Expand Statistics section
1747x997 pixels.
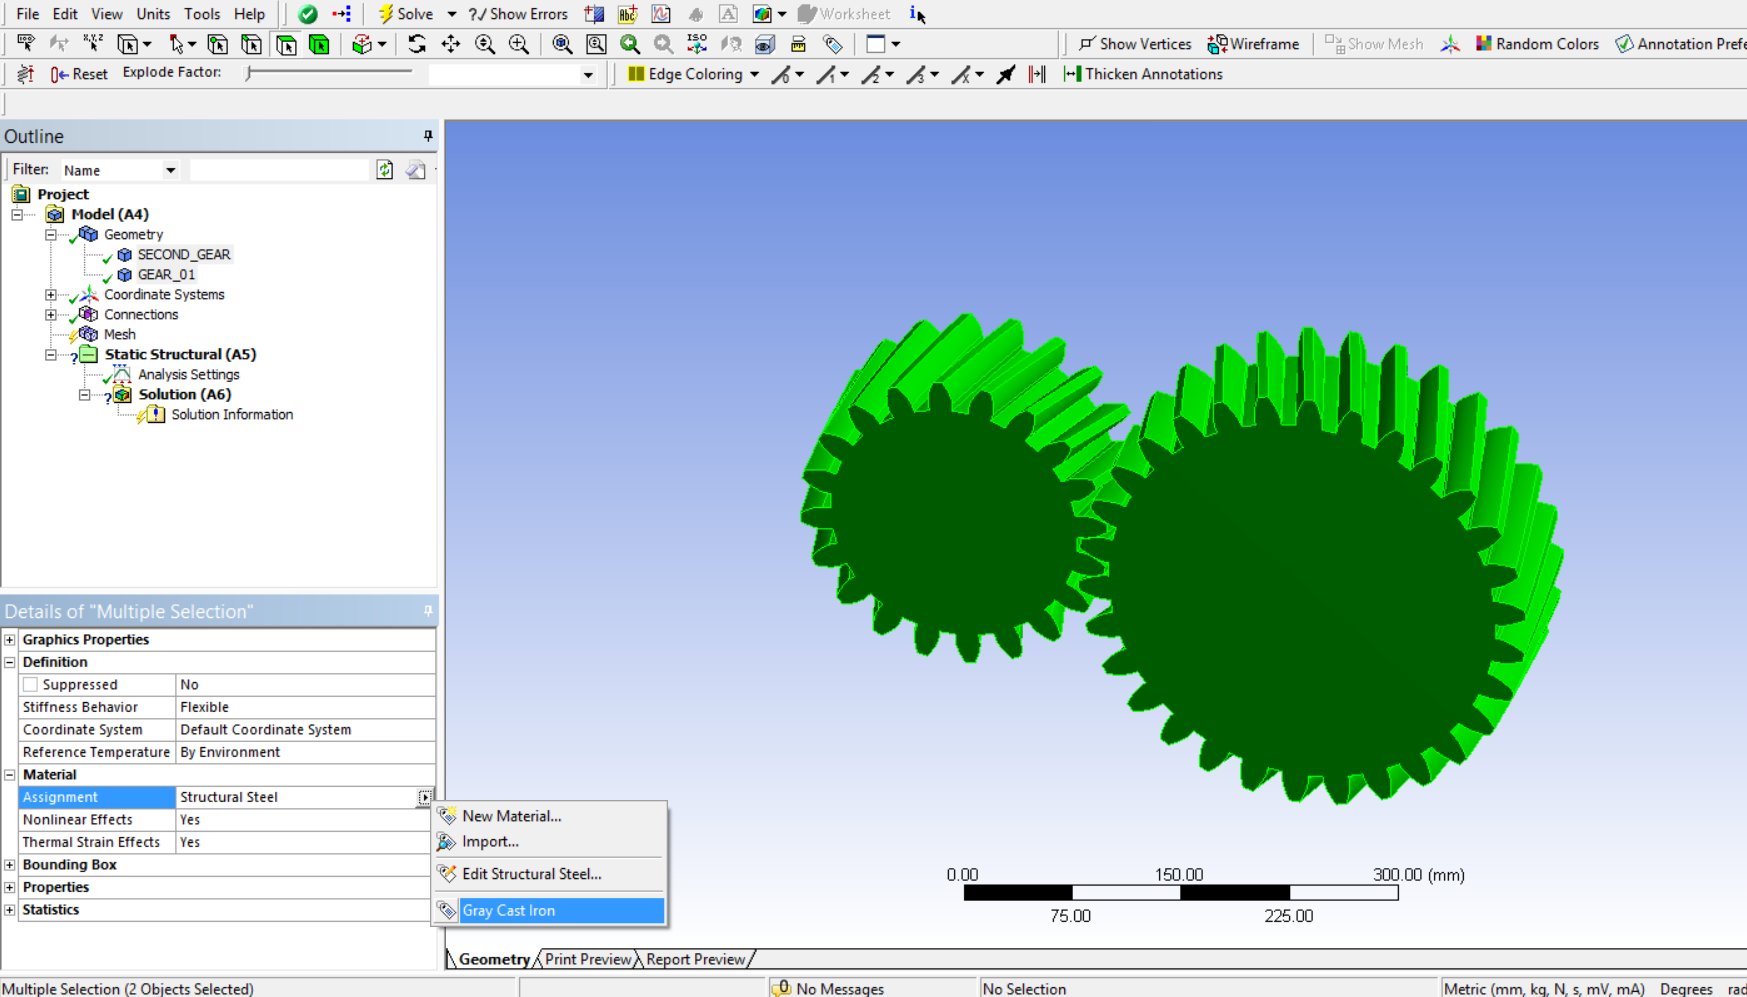(x=10, y=910)
